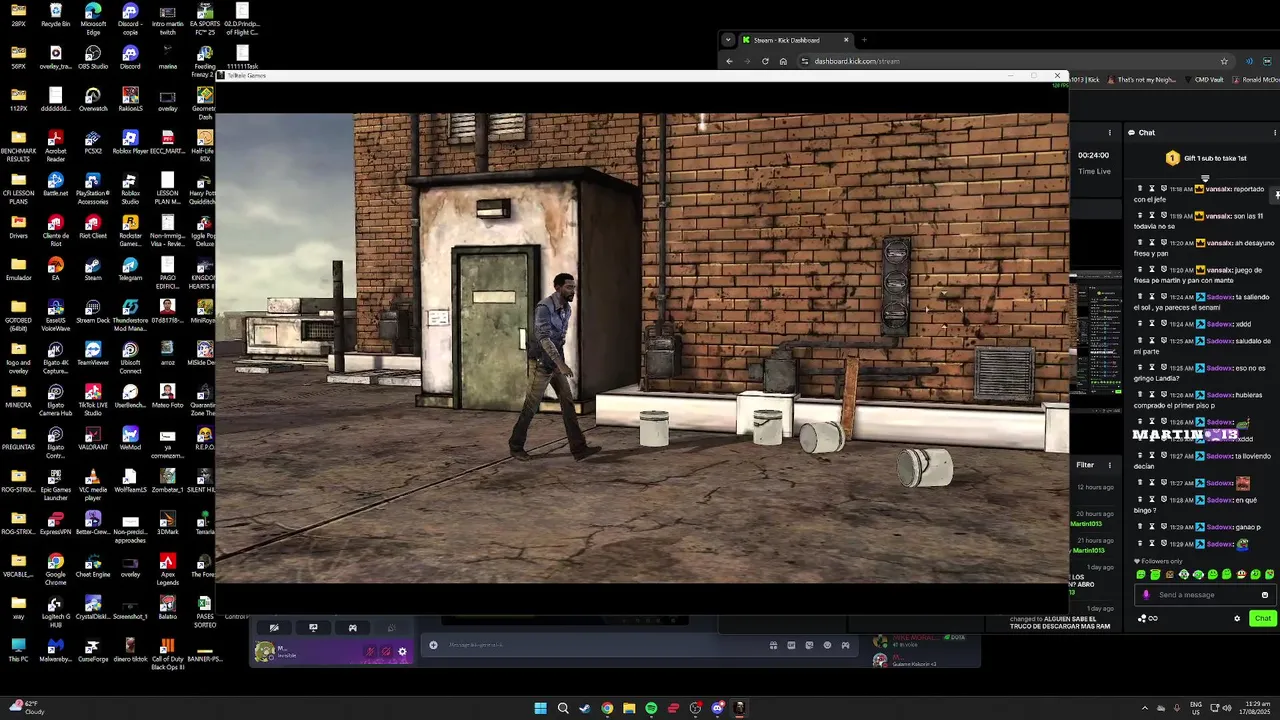Open the Recycle Bin desktop icon

click(x=56, y=16)
